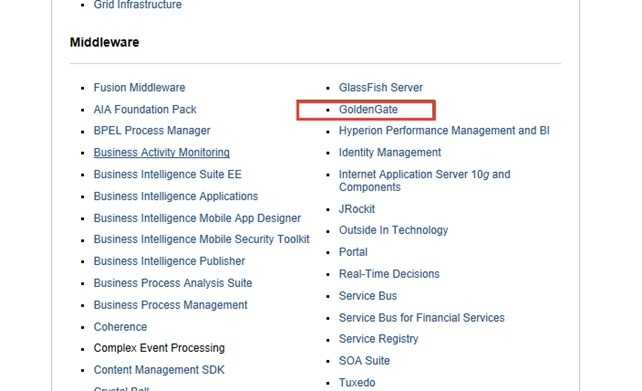The height and width of the screenshot is (391, 642).
Task: Open Business Process Analysis Suite
Action: tap(173, 283)
